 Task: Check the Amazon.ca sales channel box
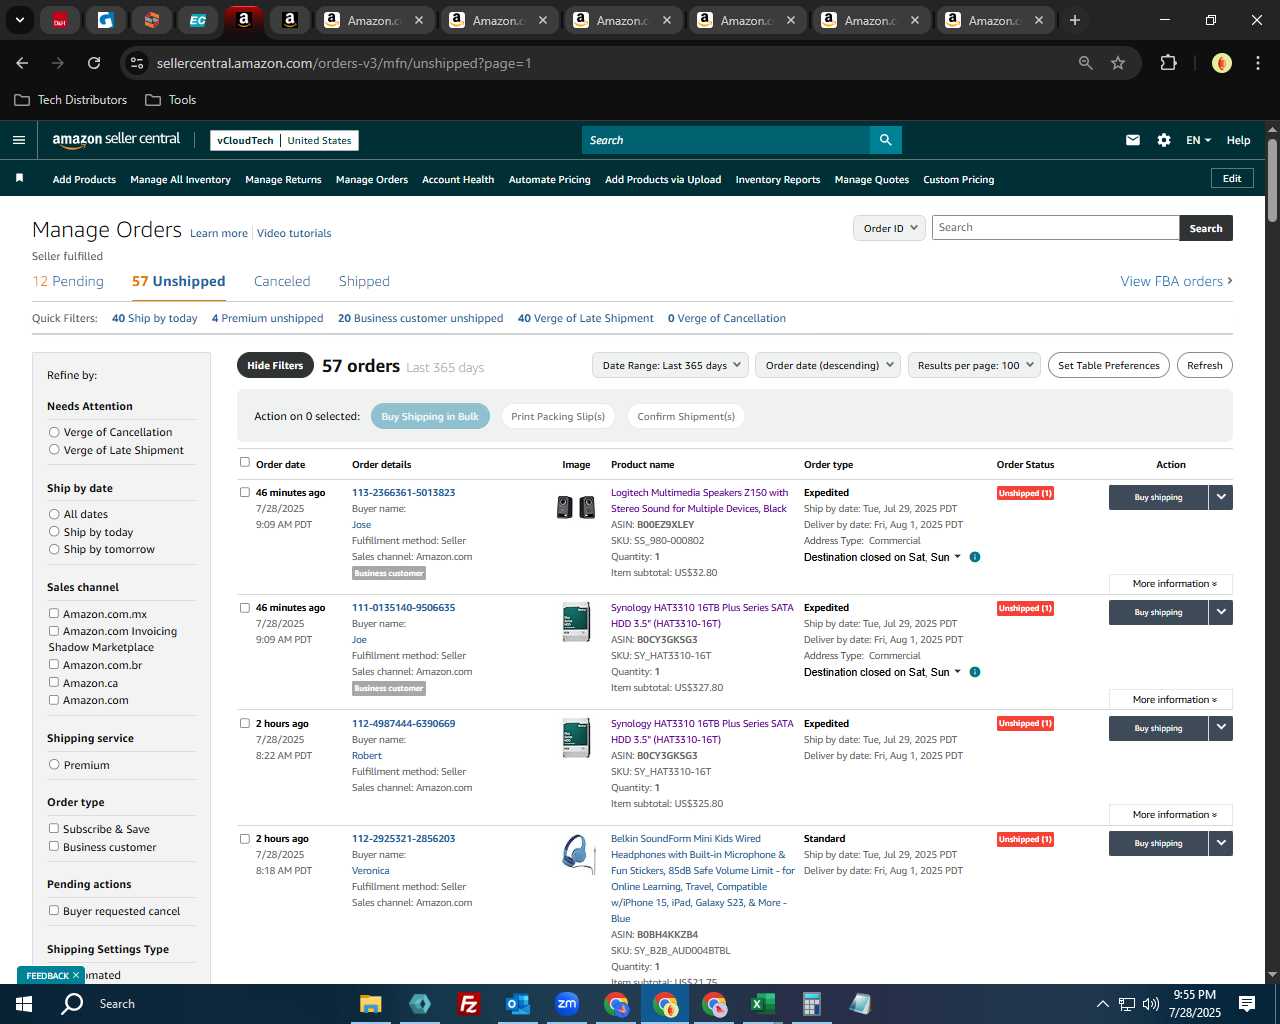[54, 683]
